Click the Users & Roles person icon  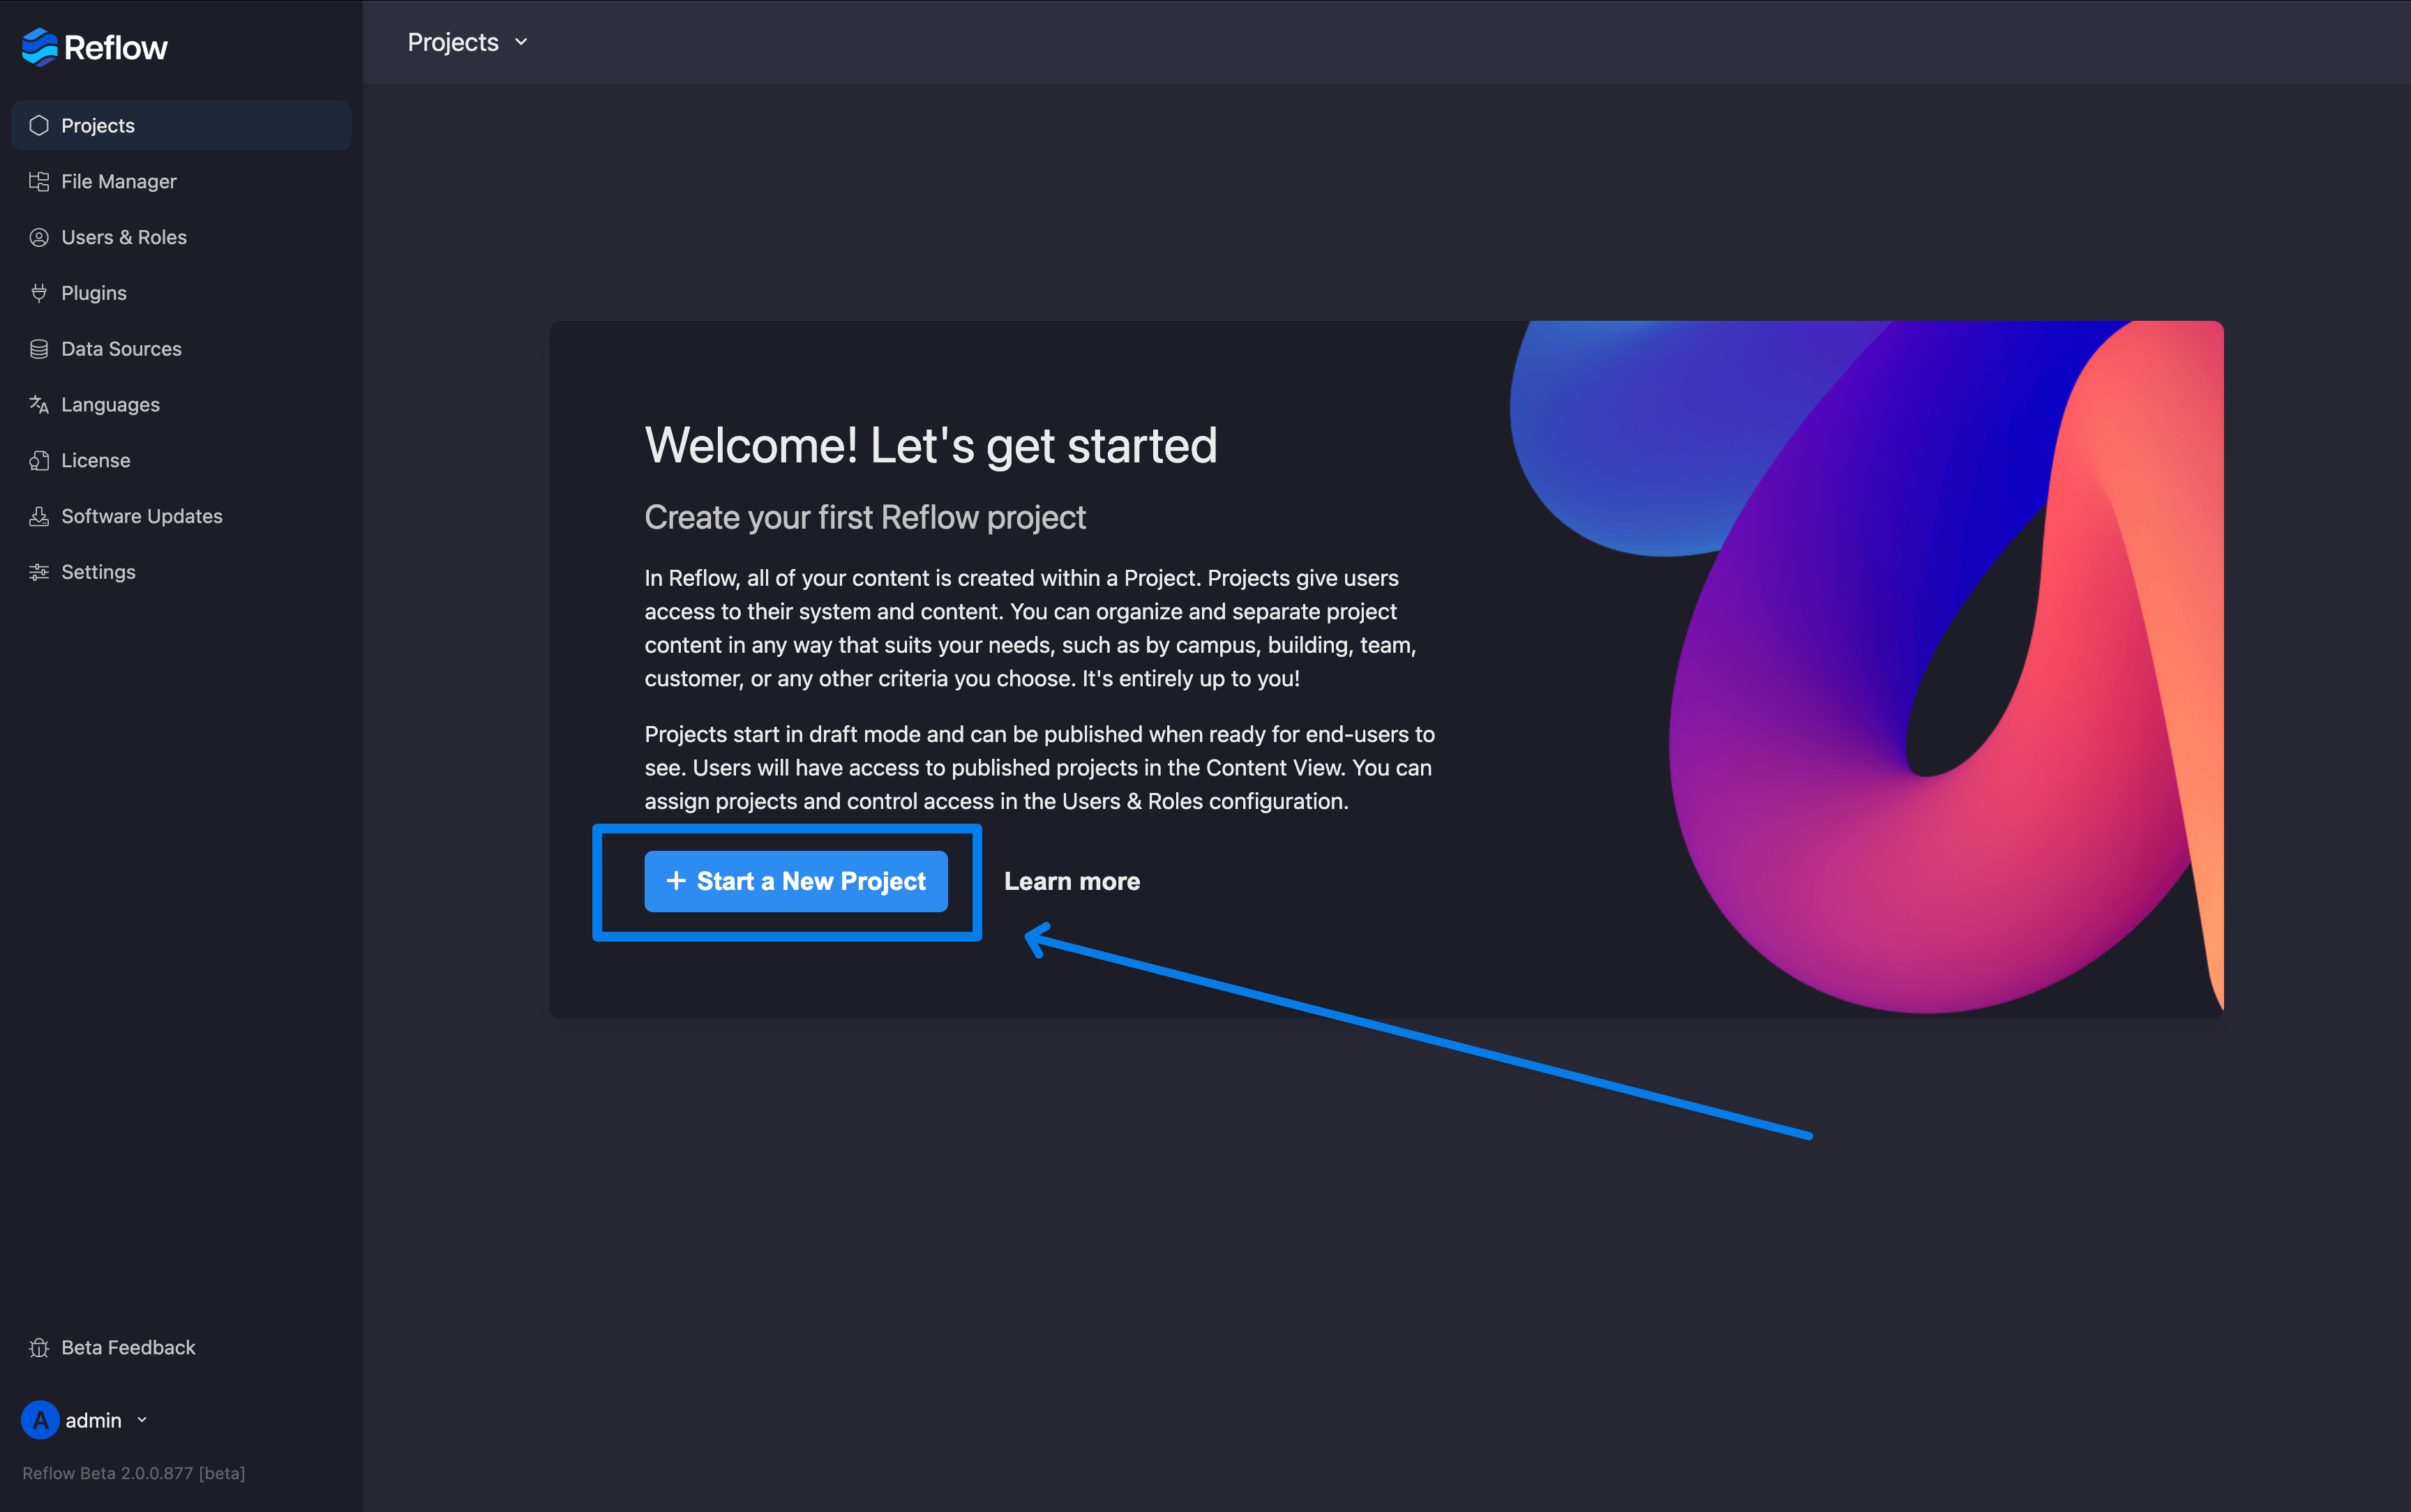coord(39,237)
